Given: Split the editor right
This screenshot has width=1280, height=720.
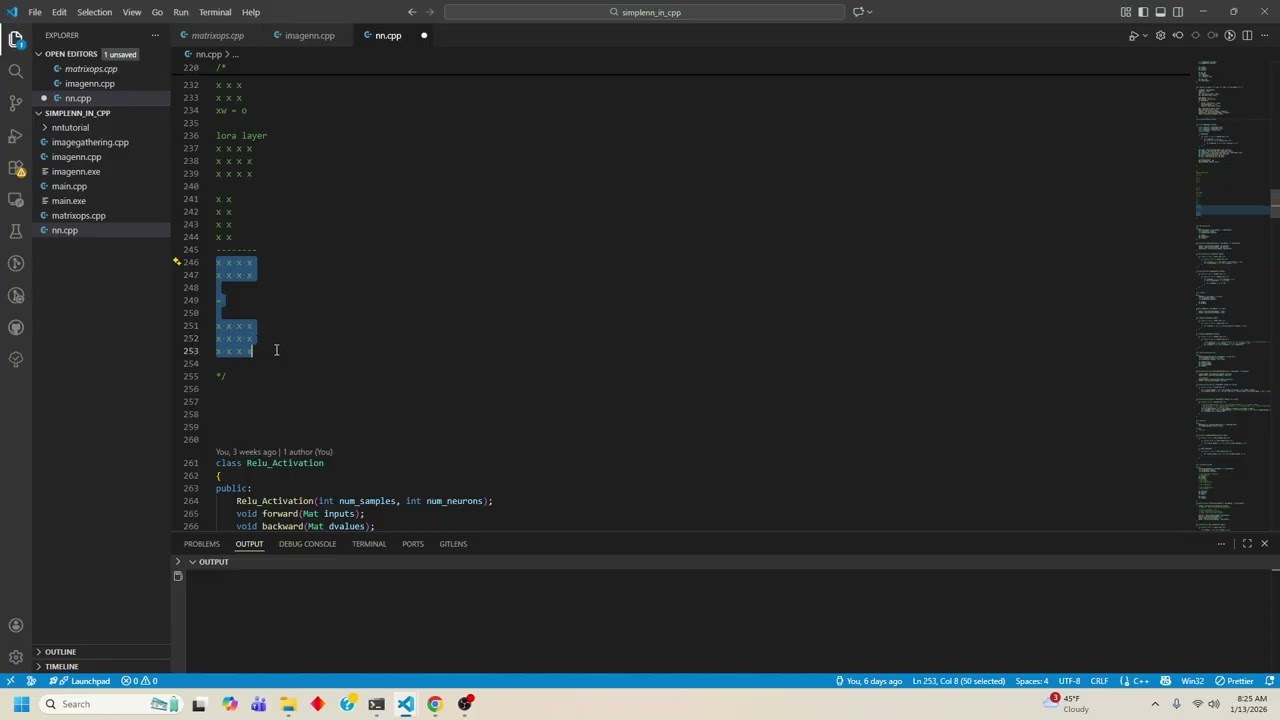Looking at the screenshot, I should [1247, 35].
